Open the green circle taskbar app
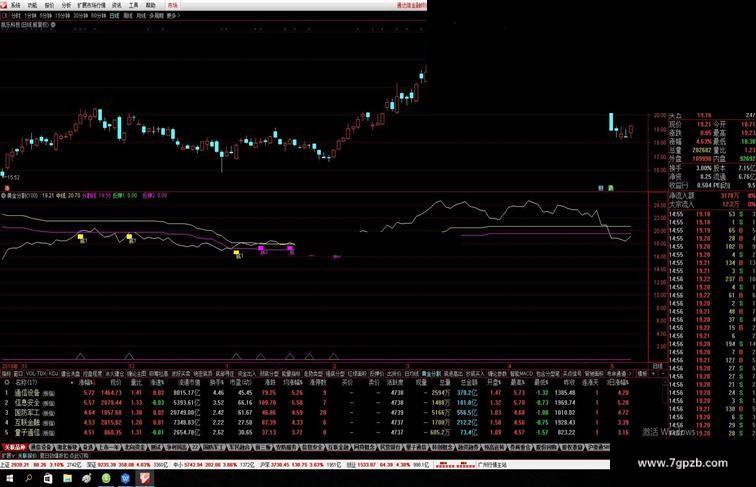The height and width of the screenshot is (487, 756). (x=106, y=478)
